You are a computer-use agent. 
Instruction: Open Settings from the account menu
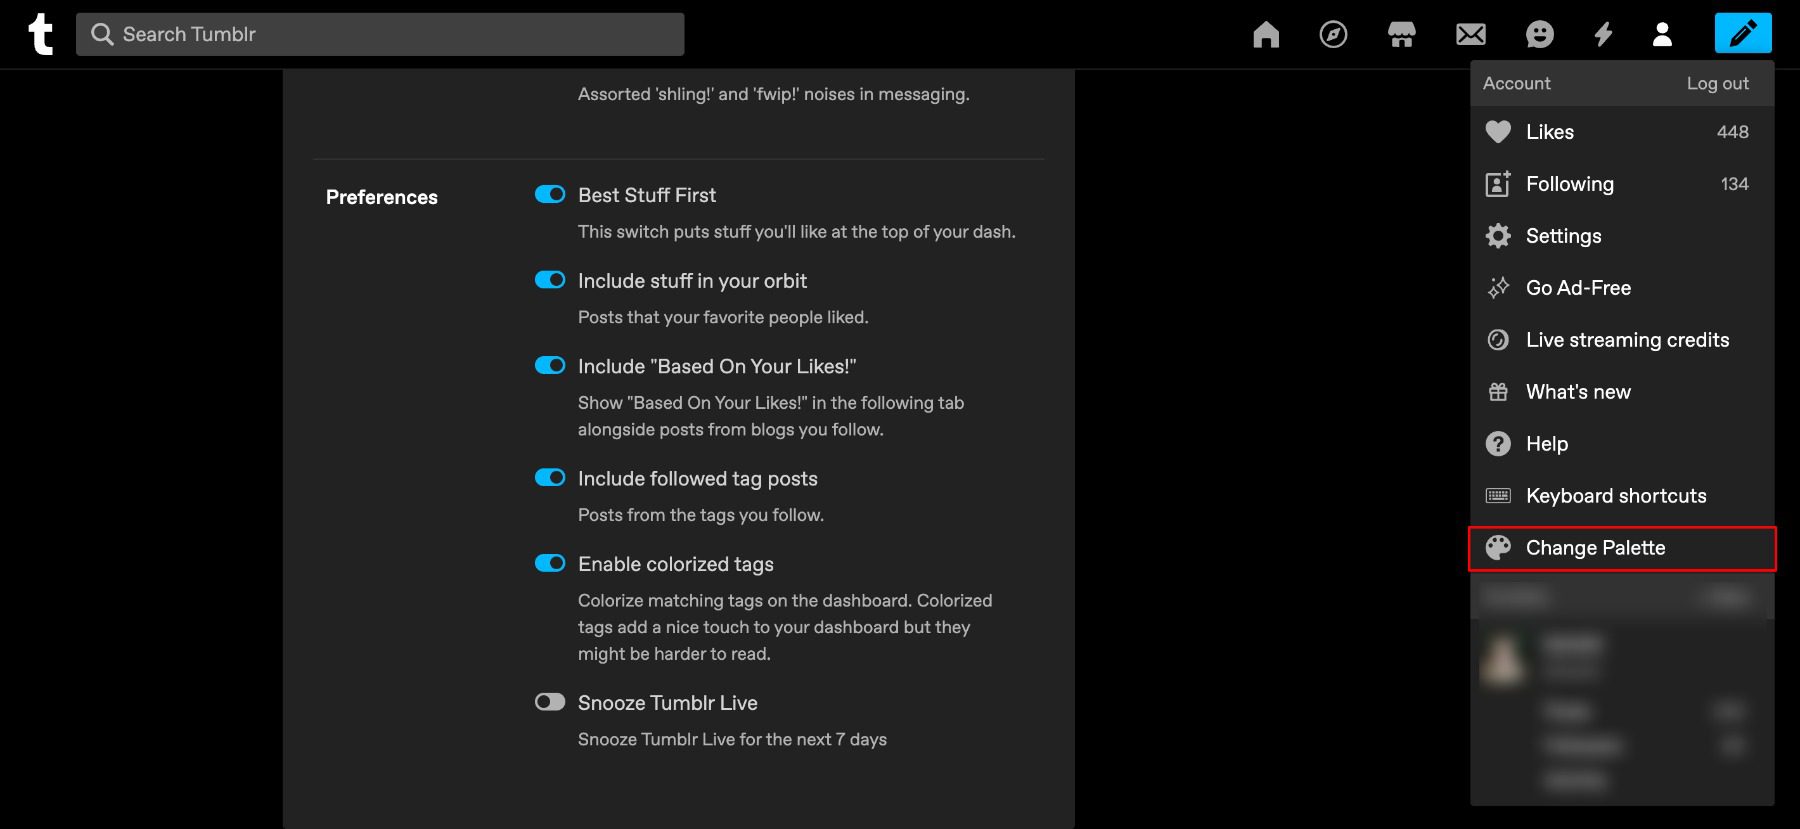click(x=1563, y=236)
